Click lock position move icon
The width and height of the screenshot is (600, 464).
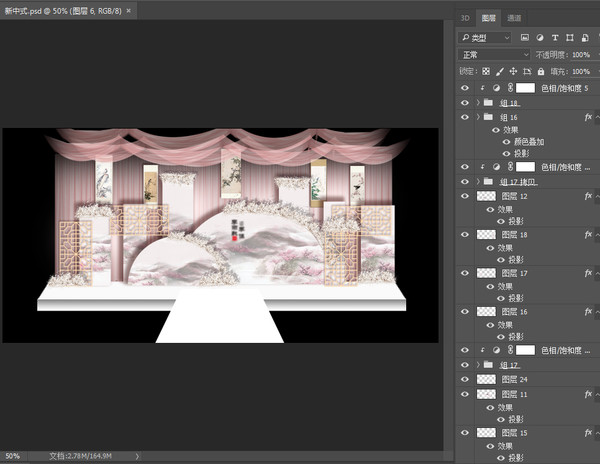513,72
